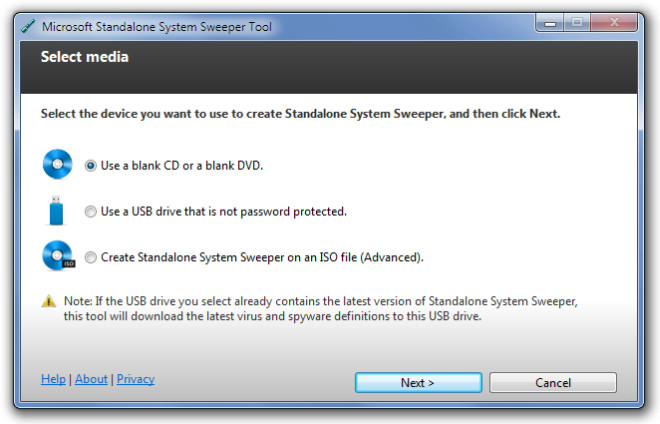Click the maximize button in title bar
The width and height of the screenshot is (660, 424).
pos(577,23)
